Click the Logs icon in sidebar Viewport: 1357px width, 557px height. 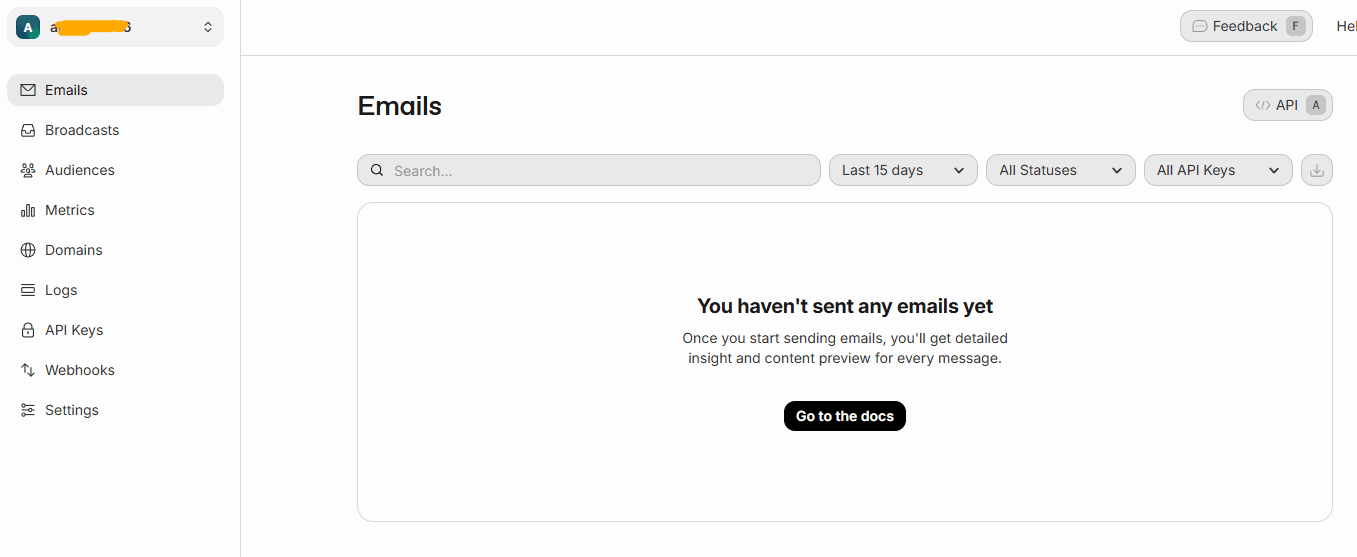click(28, 290)
